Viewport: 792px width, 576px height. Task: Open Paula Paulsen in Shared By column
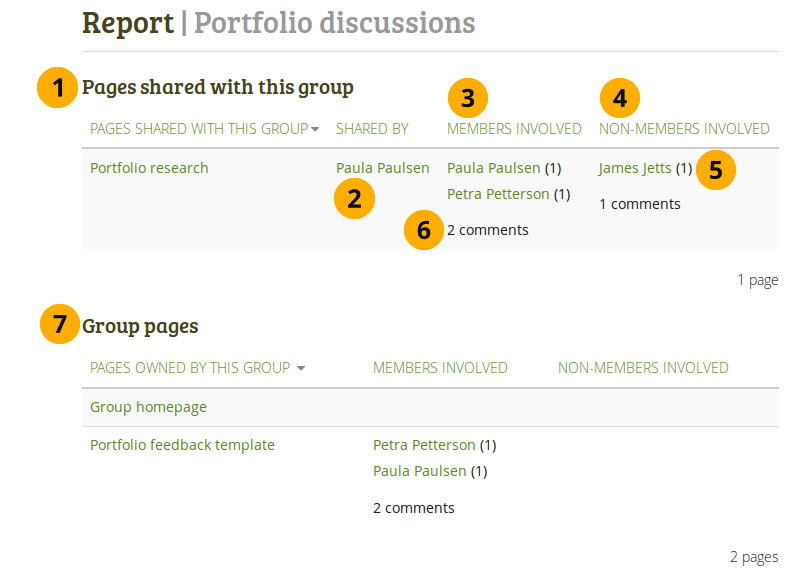382,168
